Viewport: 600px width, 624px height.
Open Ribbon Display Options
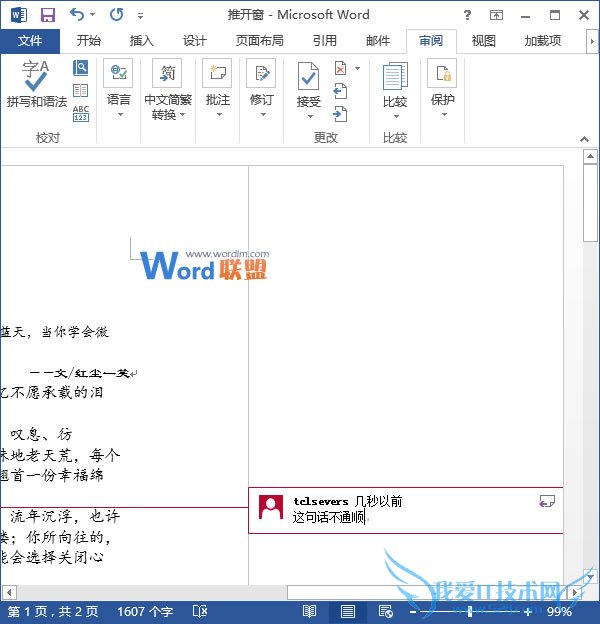[x=496, y=15]
